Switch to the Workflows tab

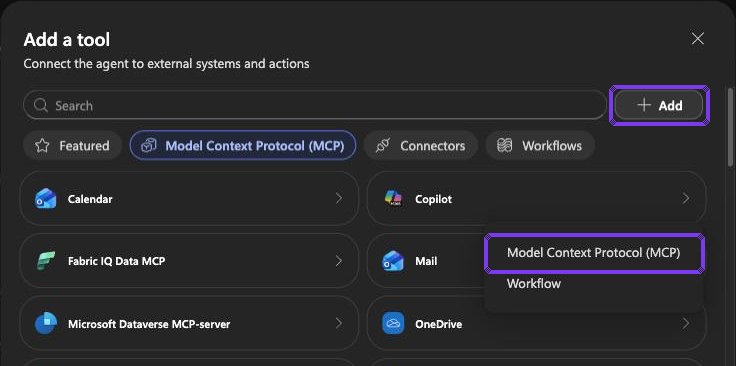pos(540,146)
